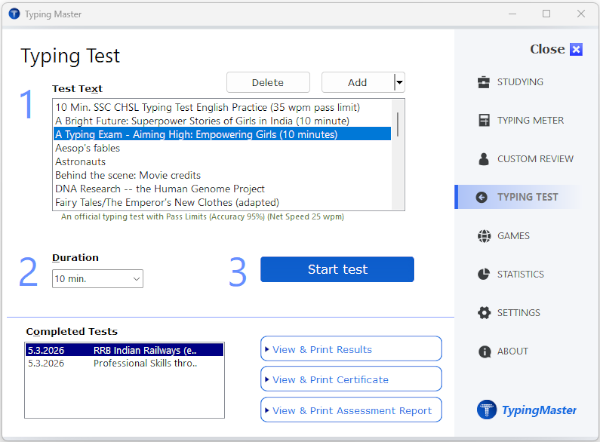600x442 pixels.
Task: Click the Games globe icon
Action: click(484, 236)
